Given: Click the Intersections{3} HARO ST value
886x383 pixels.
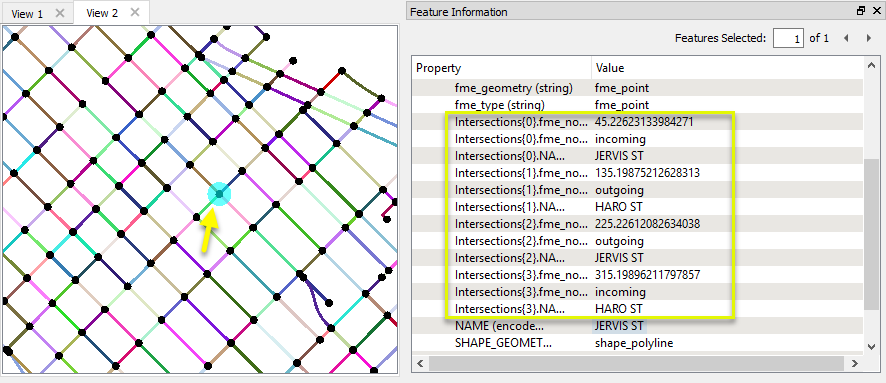Looking at the screenshot, I should (619, 309).
